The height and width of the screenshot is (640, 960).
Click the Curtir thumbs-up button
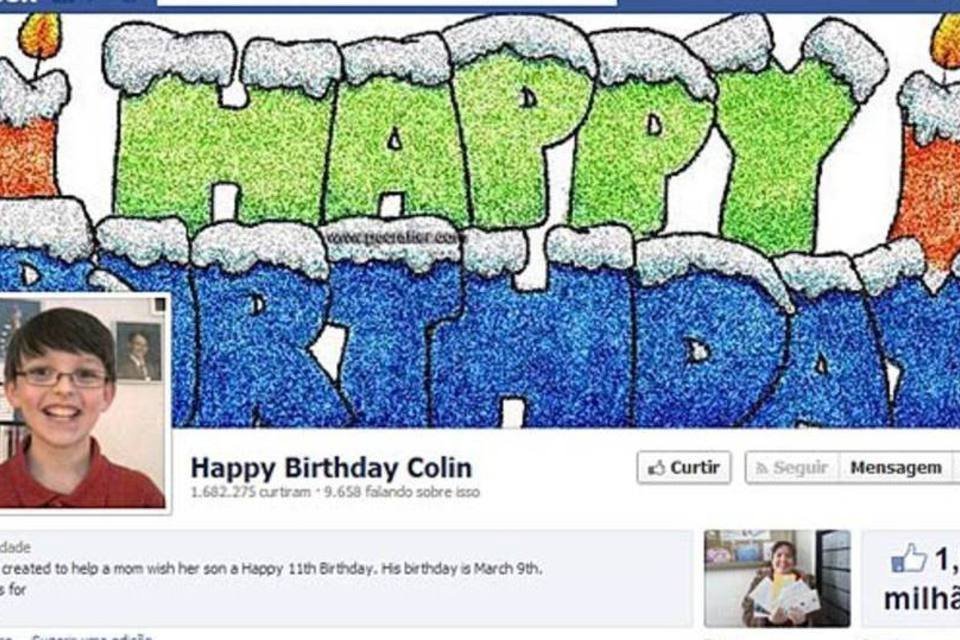(x=684, y=468)
